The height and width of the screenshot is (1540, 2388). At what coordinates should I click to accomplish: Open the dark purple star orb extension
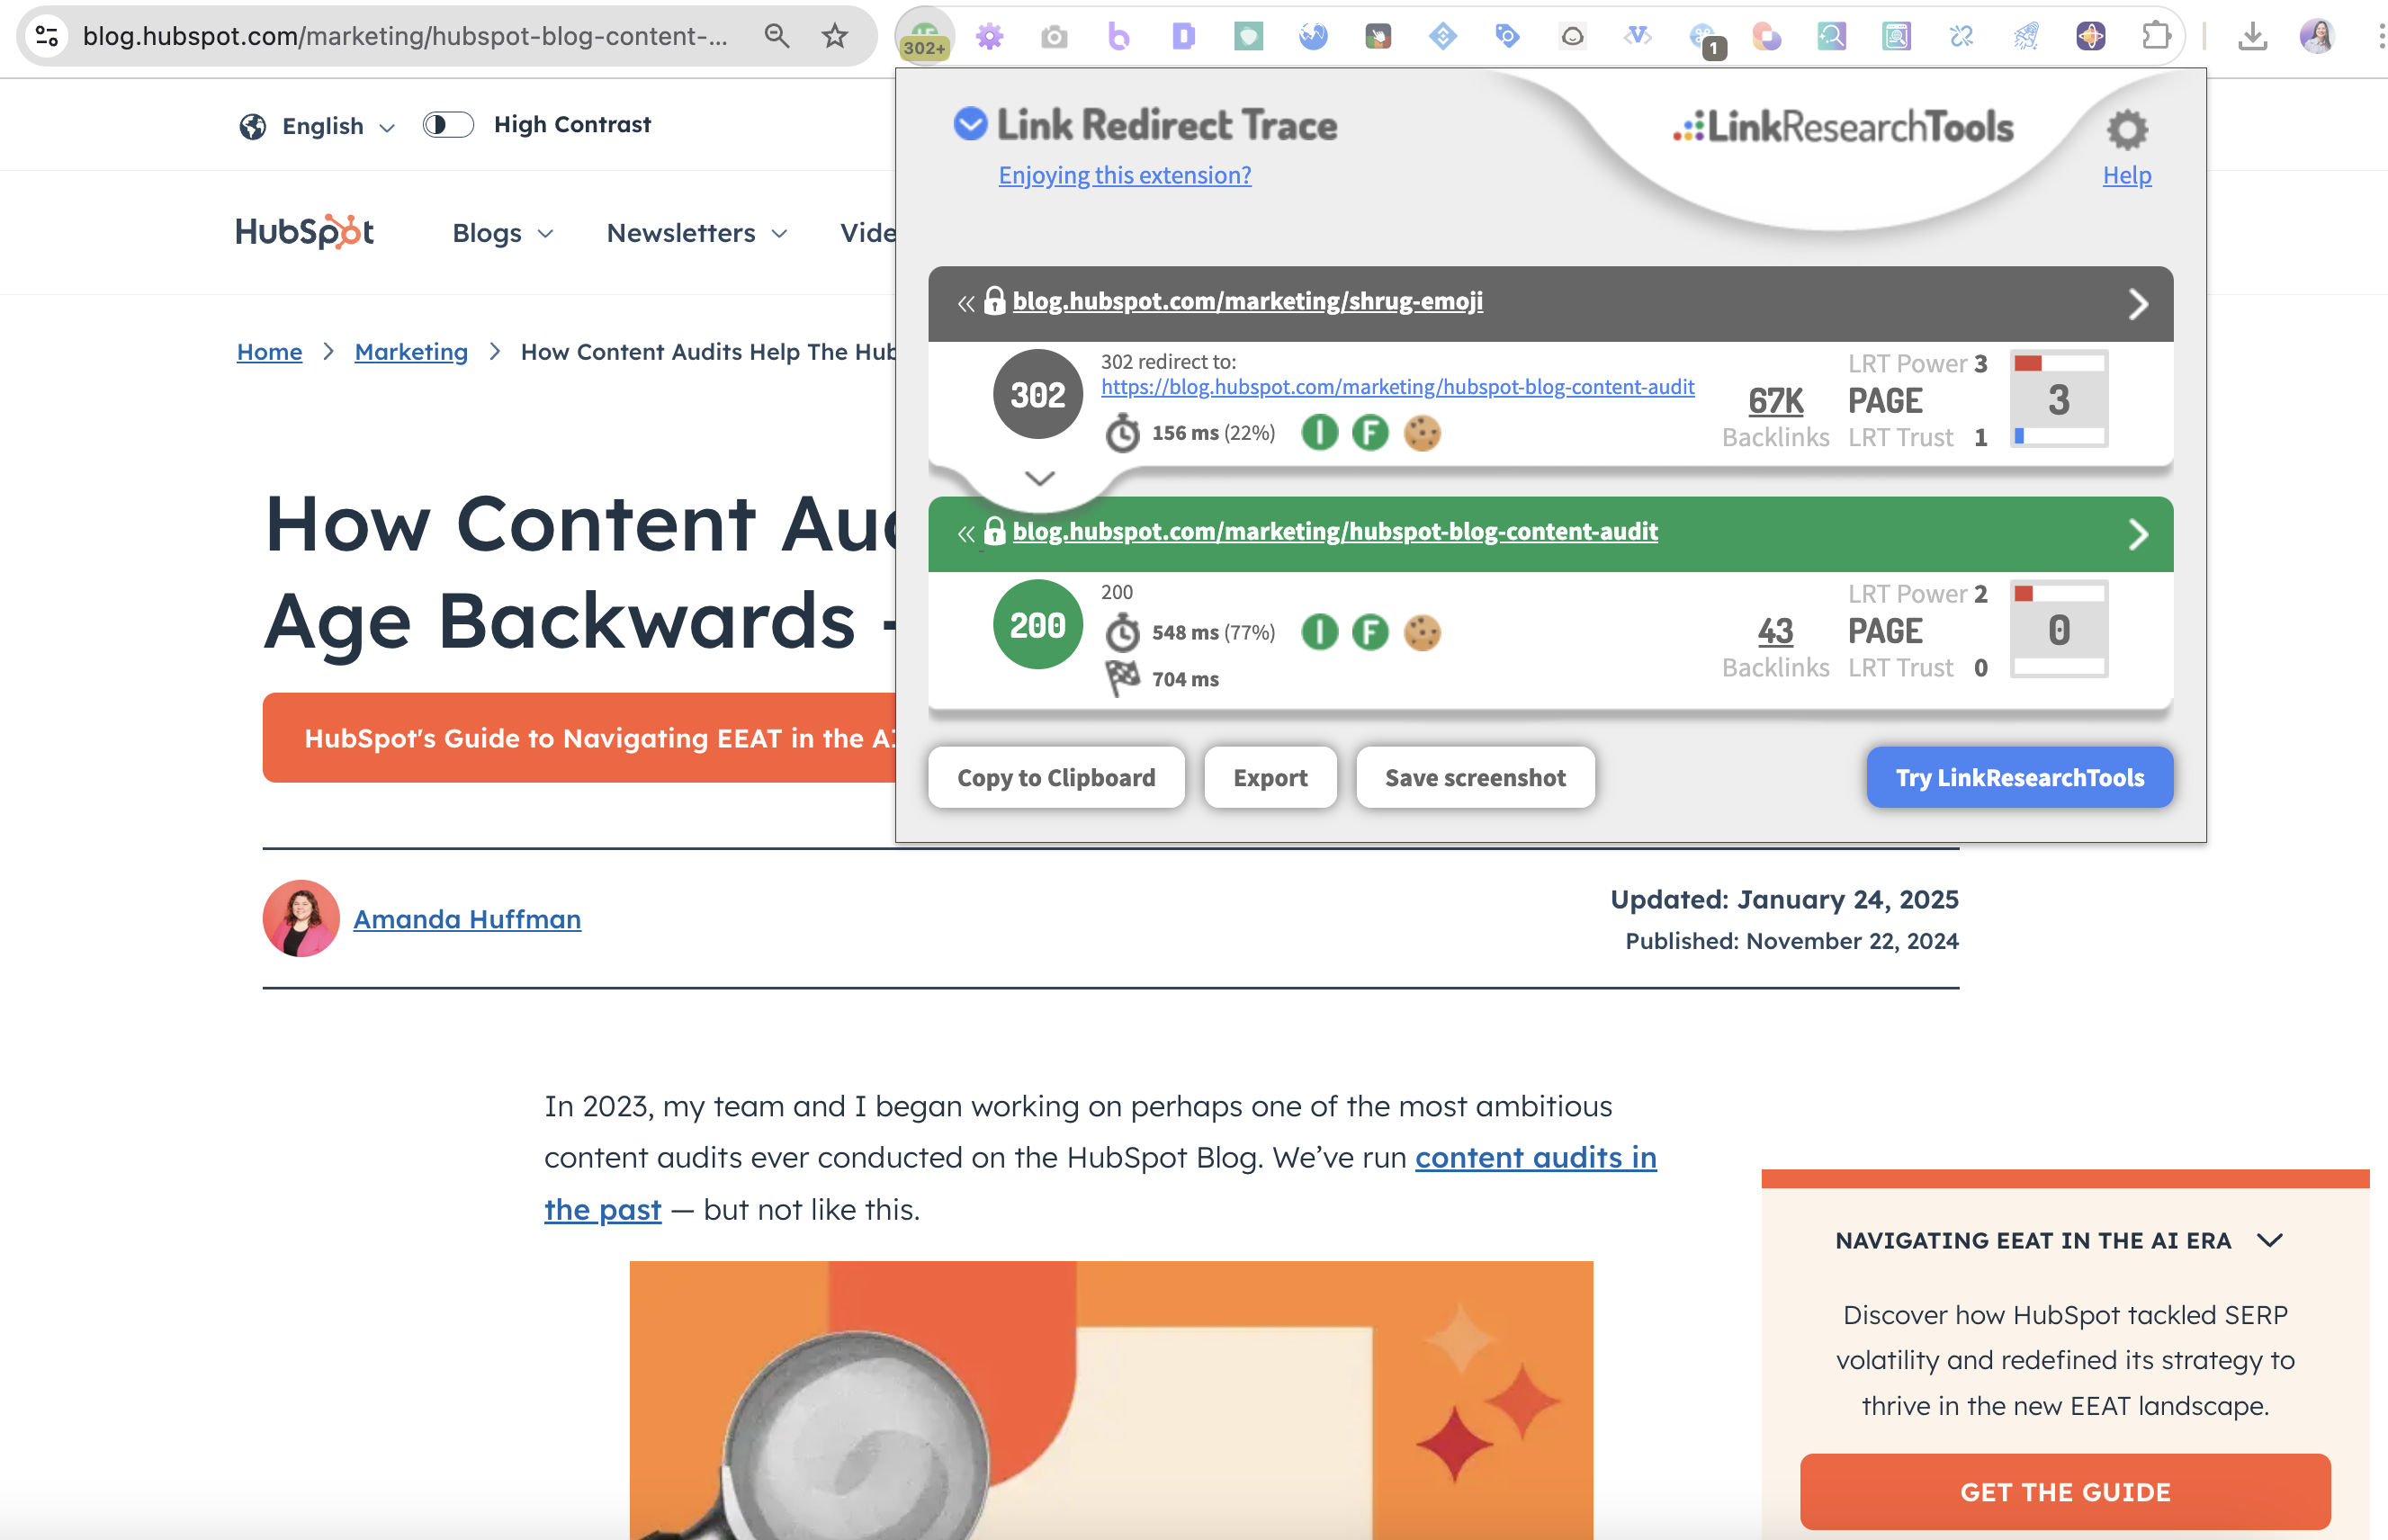2091,37
